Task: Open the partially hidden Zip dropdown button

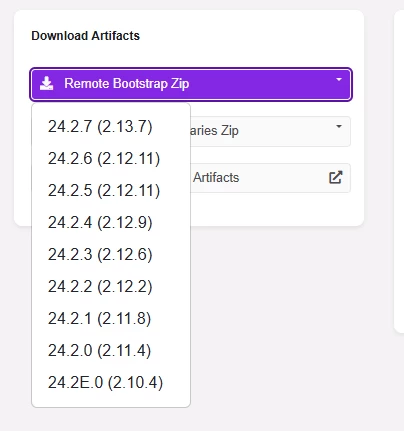Action: point(270,131)
